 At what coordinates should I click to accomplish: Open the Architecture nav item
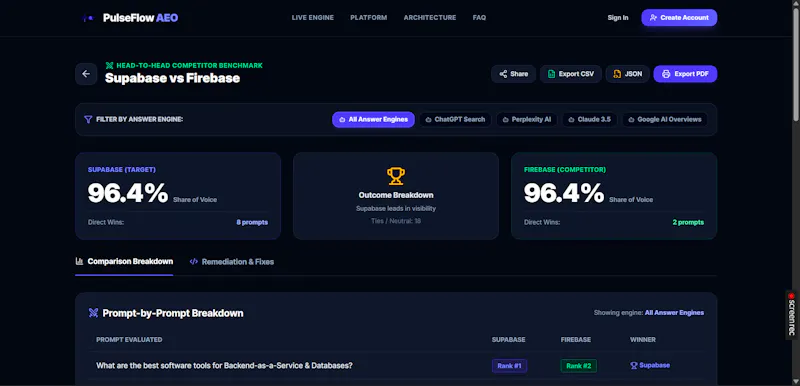click(430, 18)
